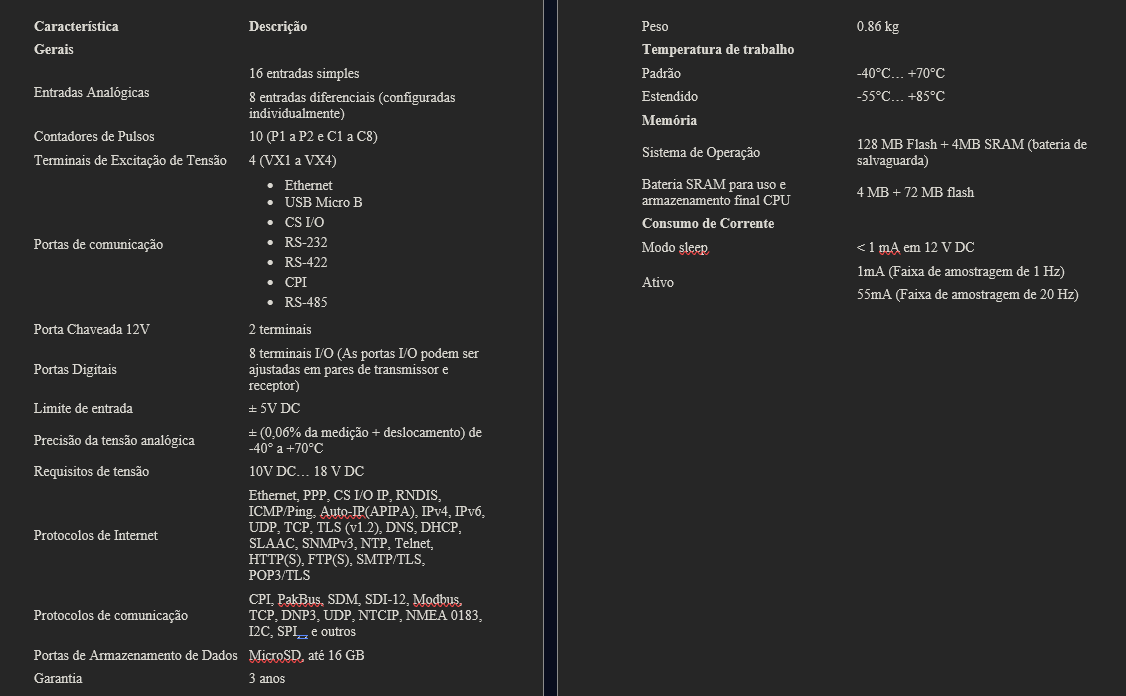The width and height of the screenshot is (1126, 696).
Task: Click the underlined 'Auto-IP' text
Action: tap(342, 512)
